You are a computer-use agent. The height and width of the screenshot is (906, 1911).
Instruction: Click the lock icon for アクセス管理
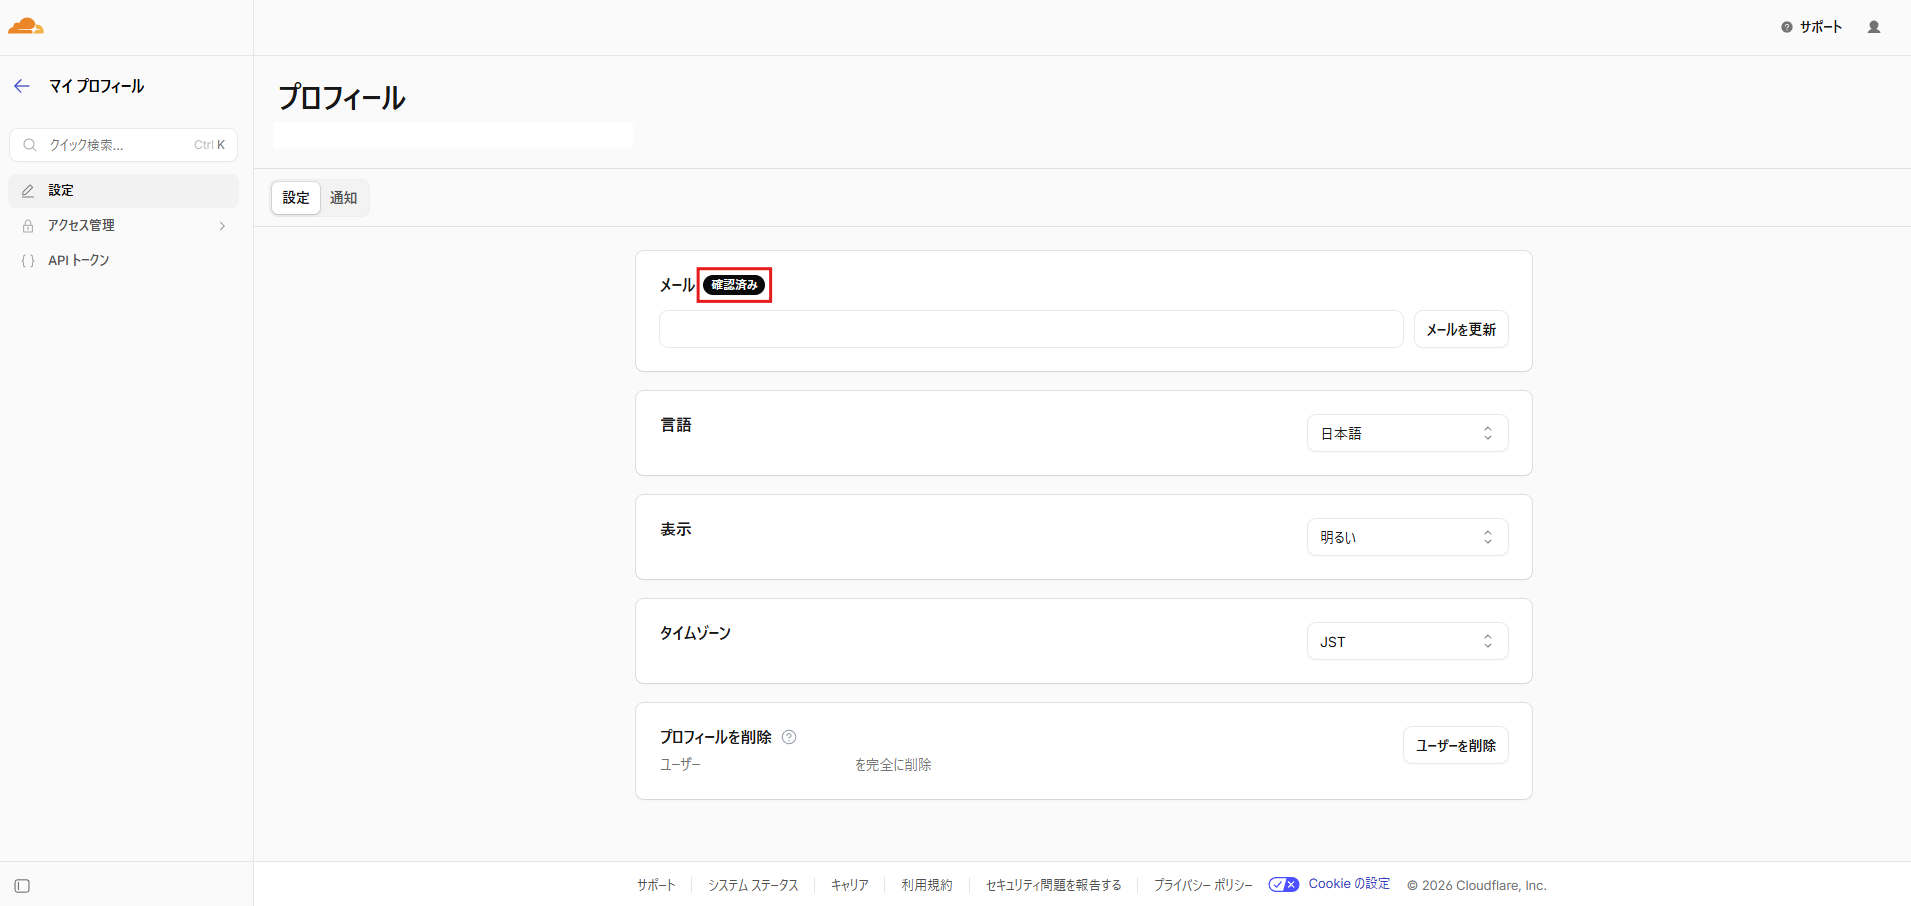[x=28, y=226]
